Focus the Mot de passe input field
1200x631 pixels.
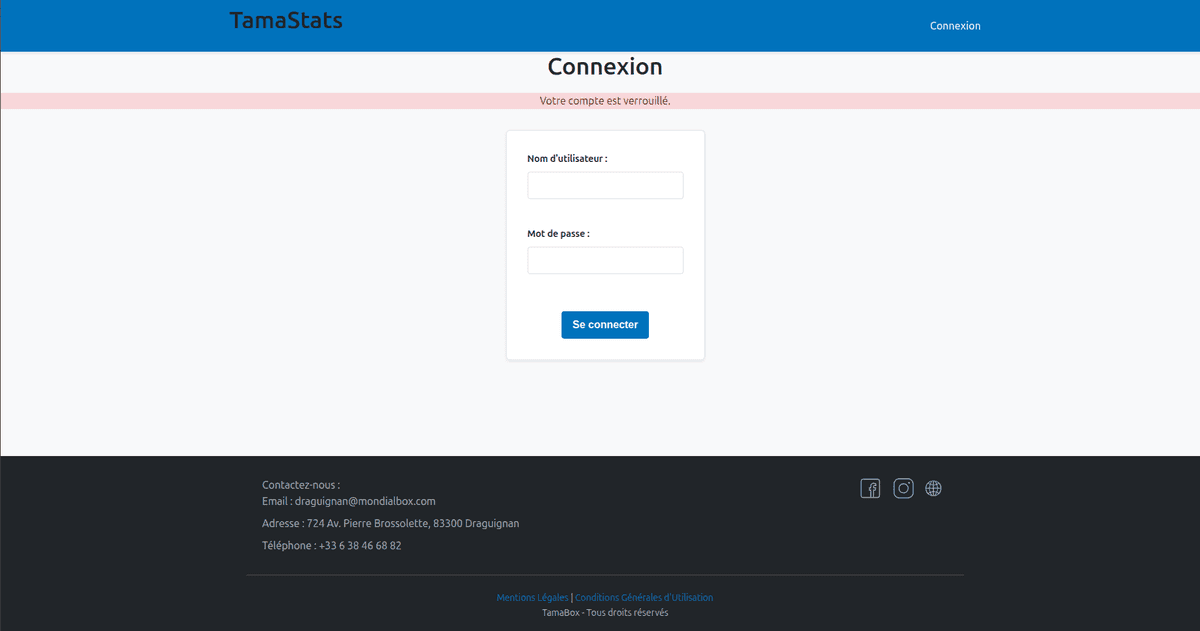605,260
